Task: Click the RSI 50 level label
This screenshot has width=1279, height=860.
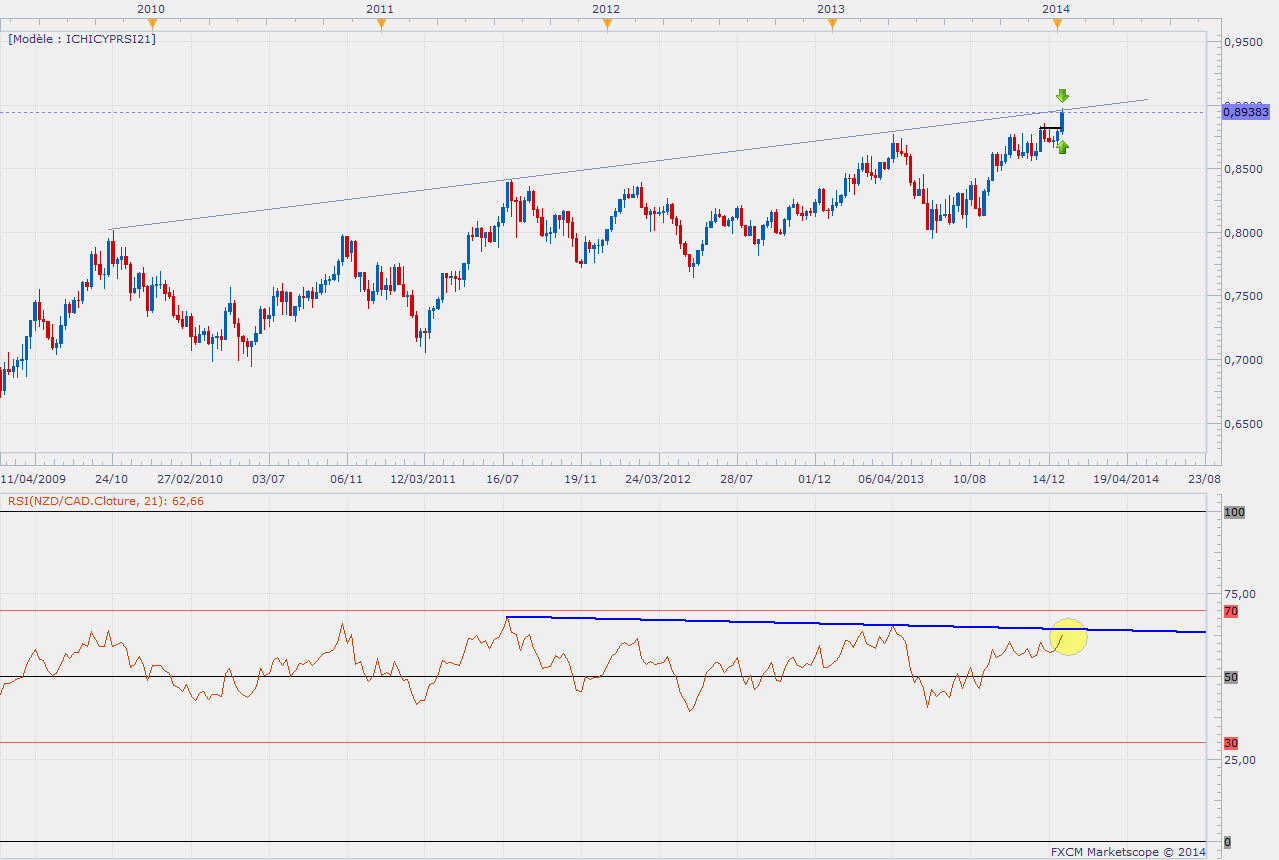Action: tap(1231, 677)
